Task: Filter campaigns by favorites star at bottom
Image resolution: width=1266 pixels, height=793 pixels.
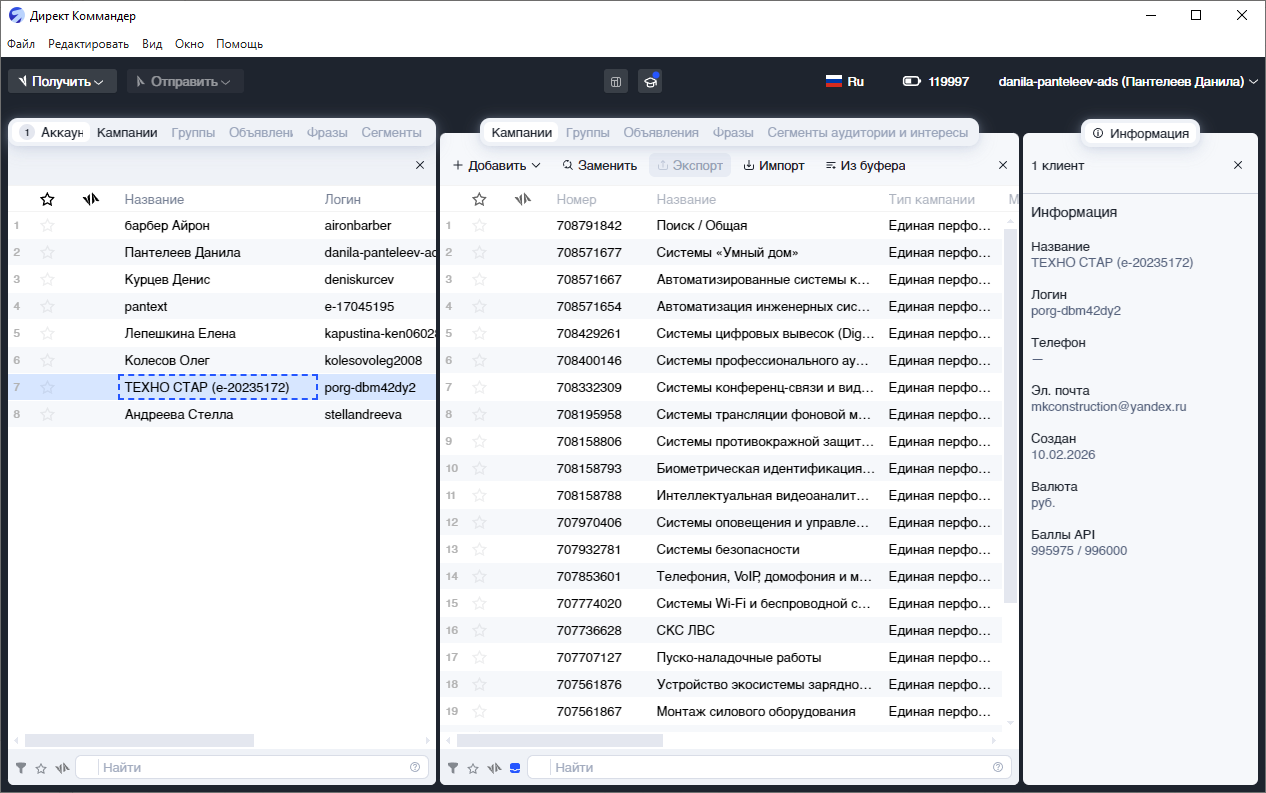Action: tap(473, 768)
